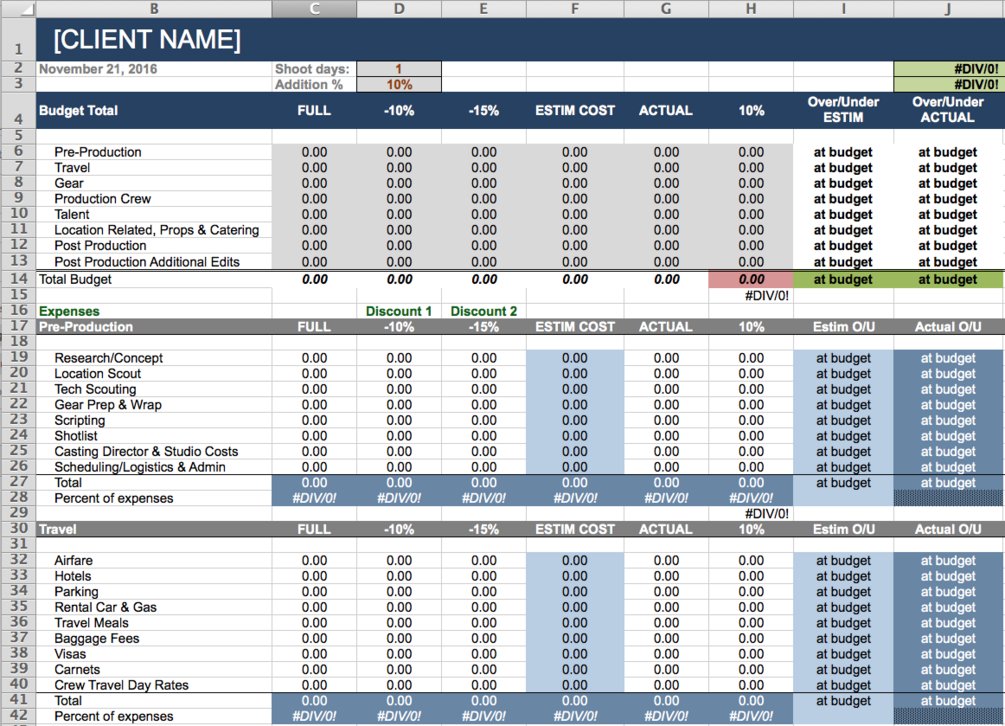Click the red Total Budget 10% cell
The width and height of the screenshot is (1005, 726).
click(751, 279)
